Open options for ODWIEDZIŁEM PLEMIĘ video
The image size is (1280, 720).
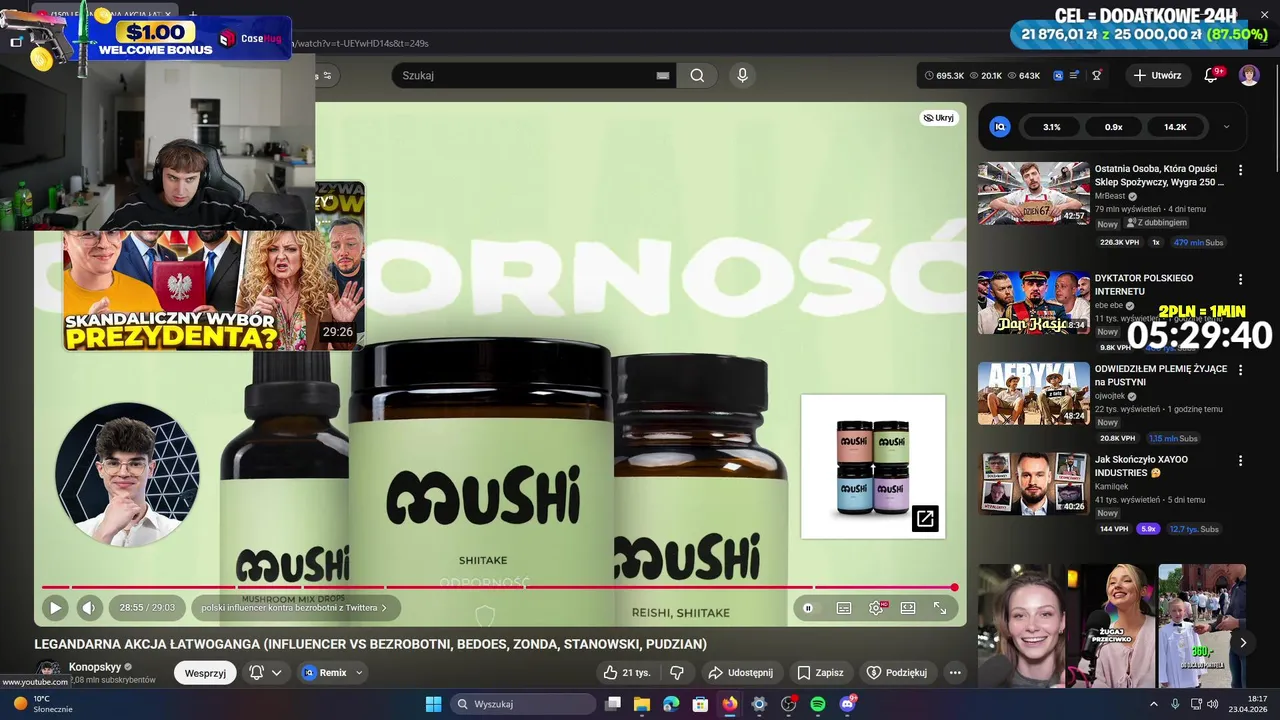click(1241, 370)
